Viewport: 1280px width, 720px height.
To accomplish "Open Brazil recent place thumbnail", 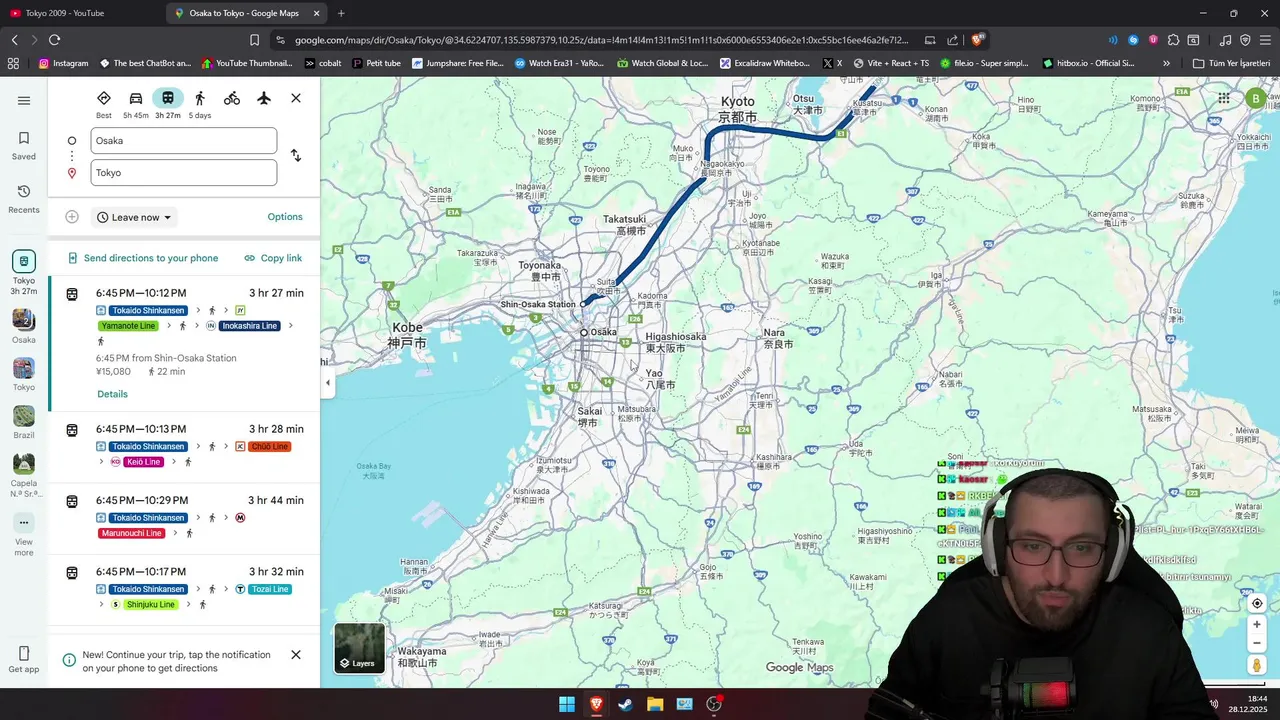I will (x=24, y=422).
